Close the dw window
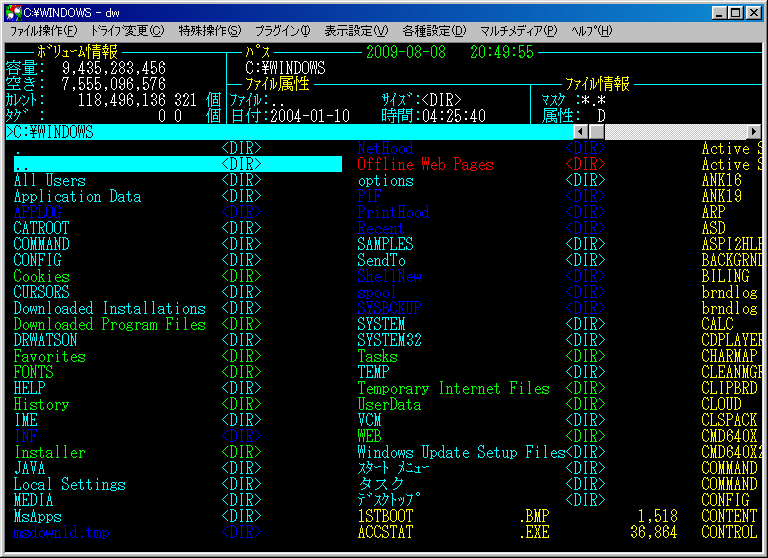This screenshot has width=768, height=558. point(754,13)
